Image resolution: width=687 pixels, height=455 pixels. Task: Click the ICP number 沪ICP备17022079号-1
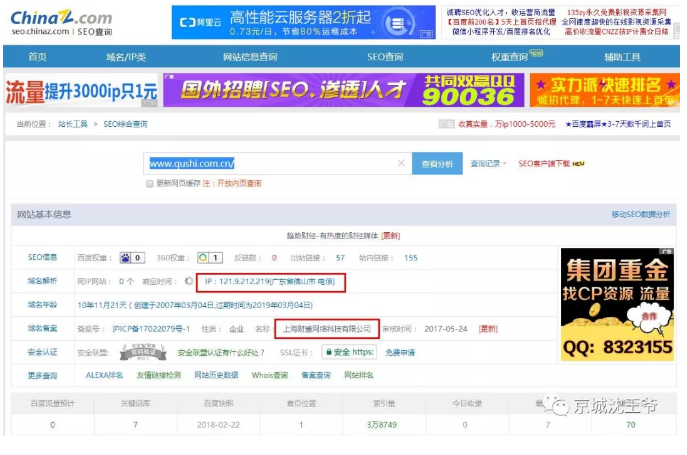pyautogui.click(x=151, y=329)
